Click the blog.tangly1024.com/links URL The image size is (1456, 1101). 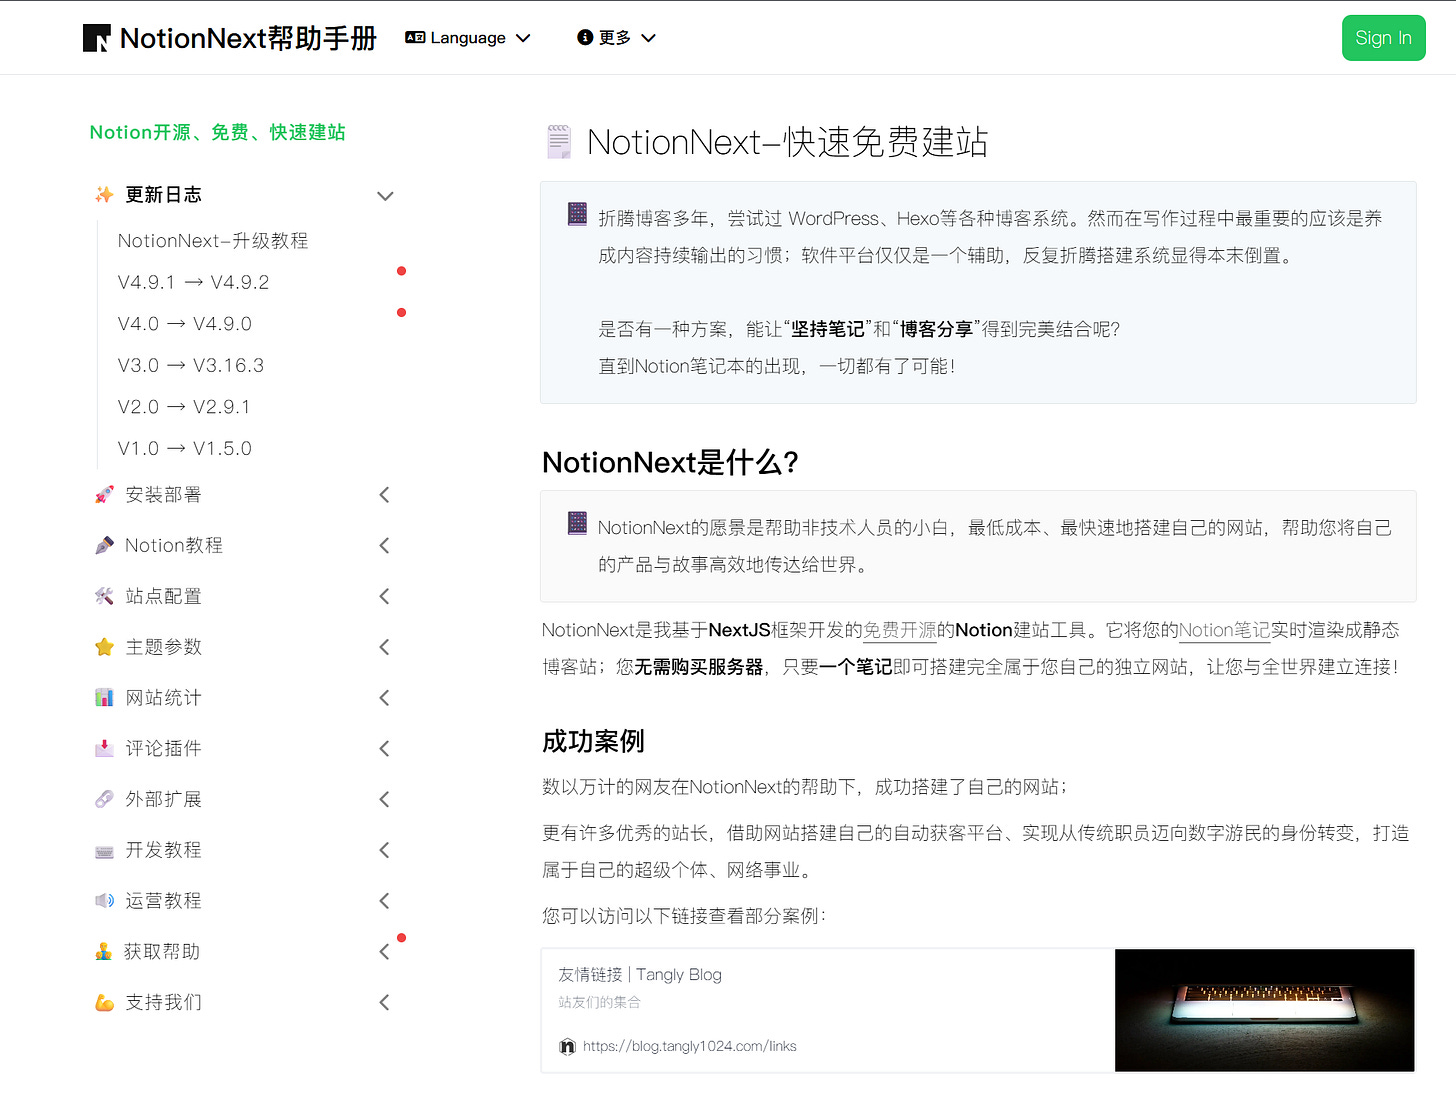pyautogui.click(x=690, y=1046)
